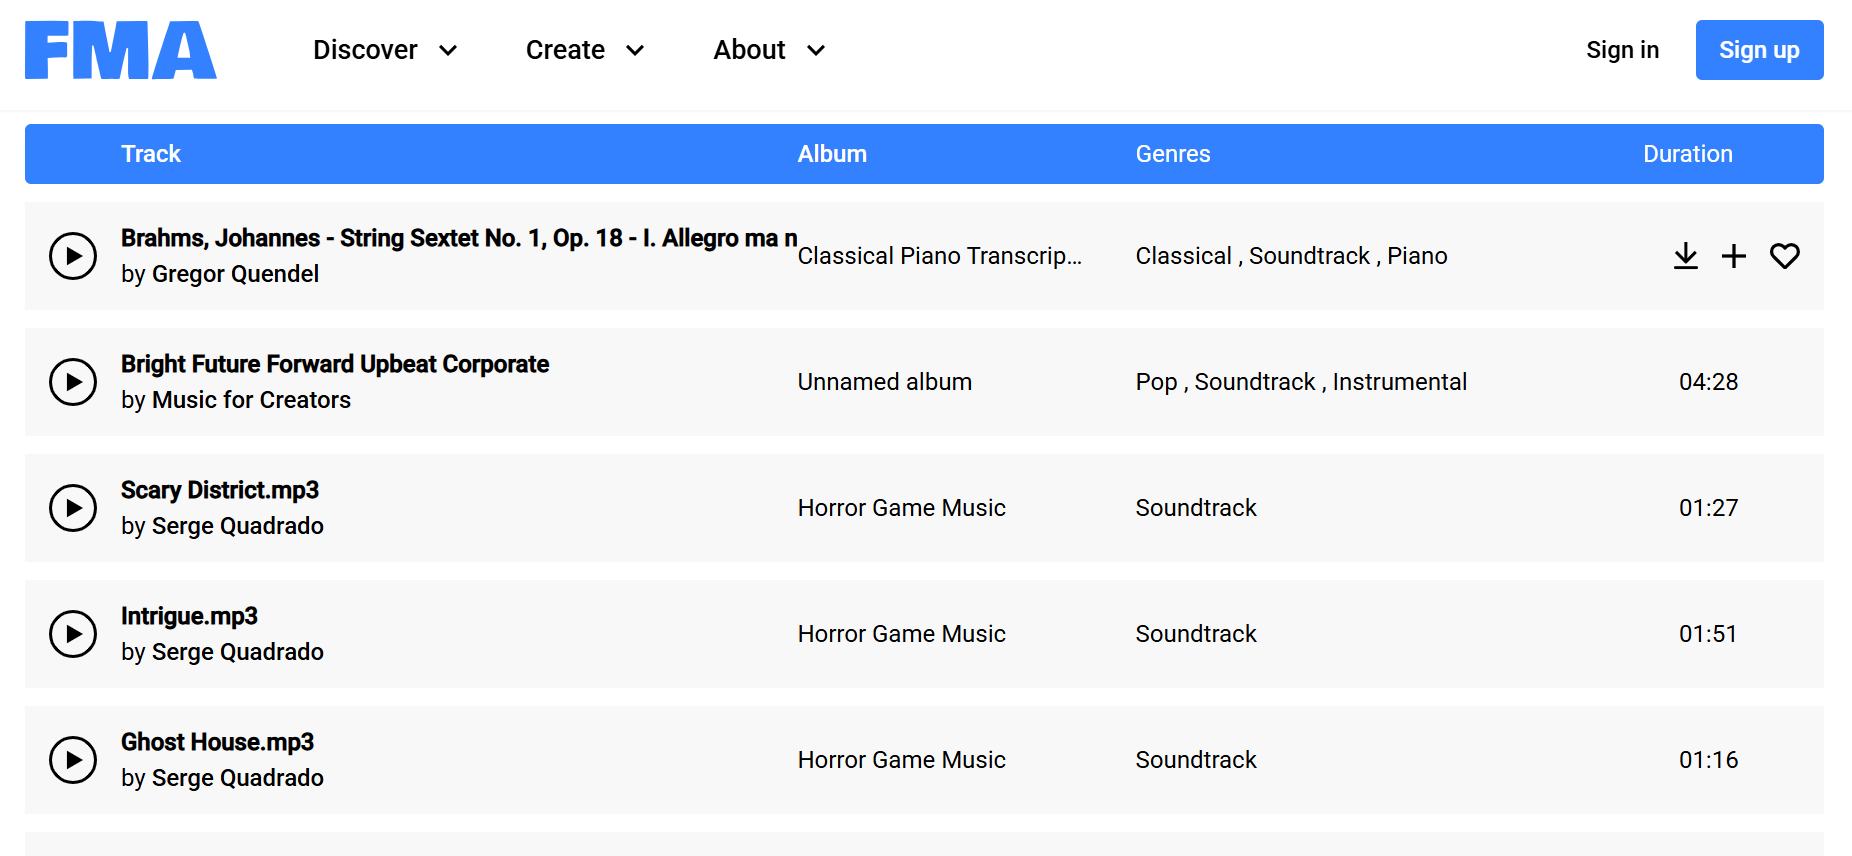The image size is (1852, 856).
Task: Open the FMA home logo
Action: pos(121,50)
